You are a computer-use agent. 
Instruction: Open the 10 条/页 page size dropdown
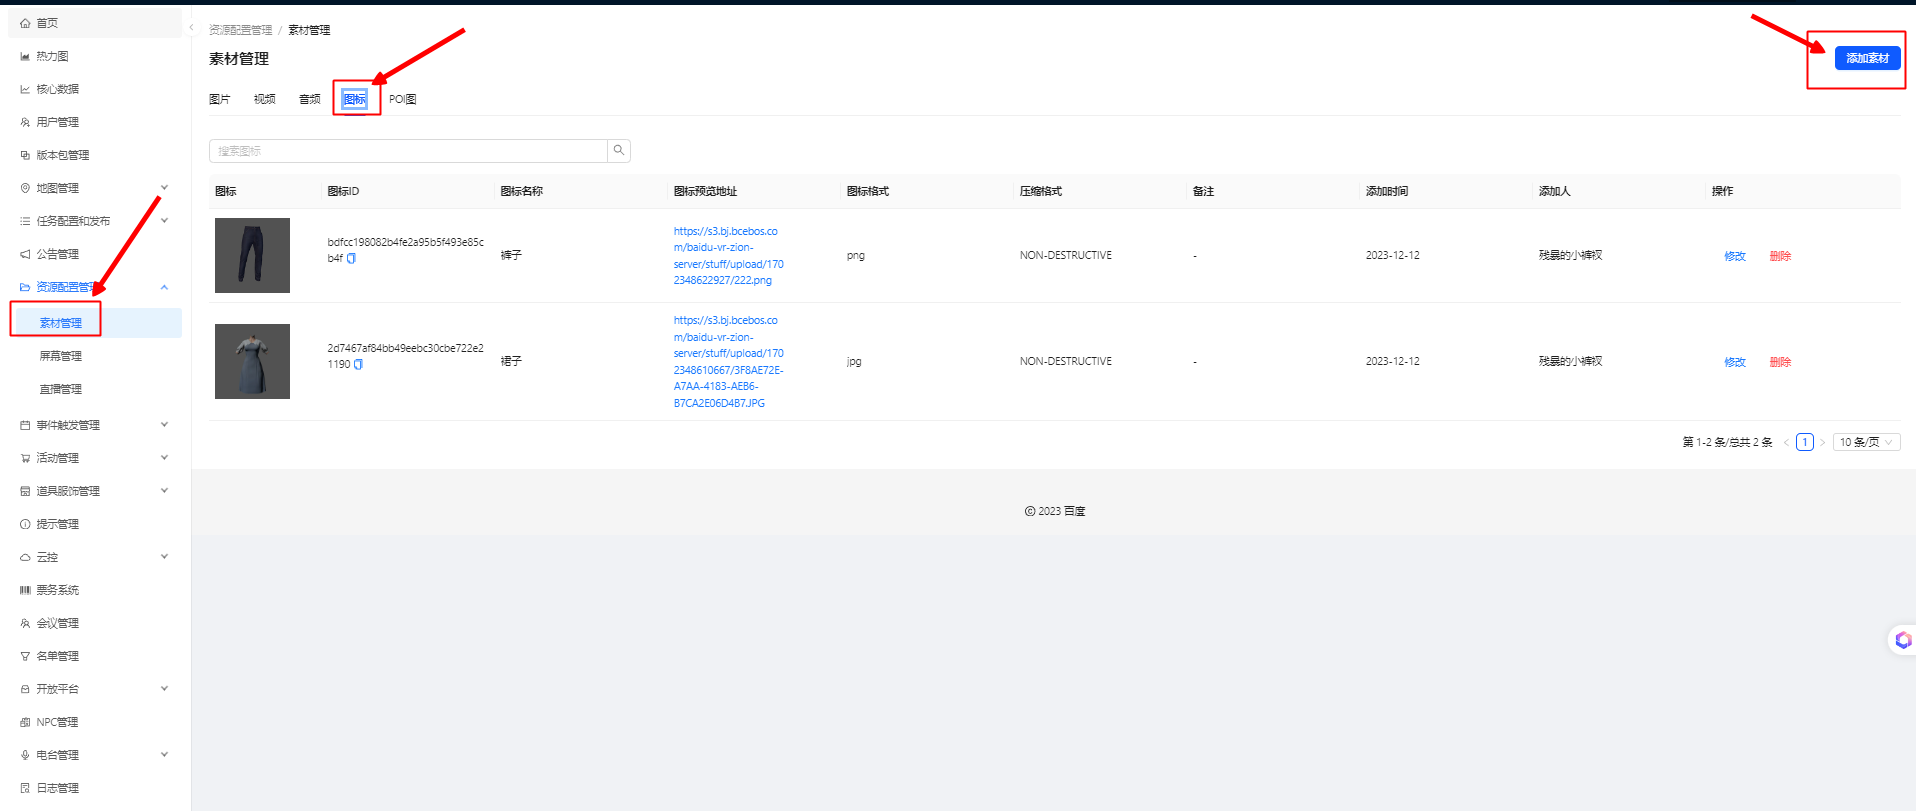[x=1866, y=442]
